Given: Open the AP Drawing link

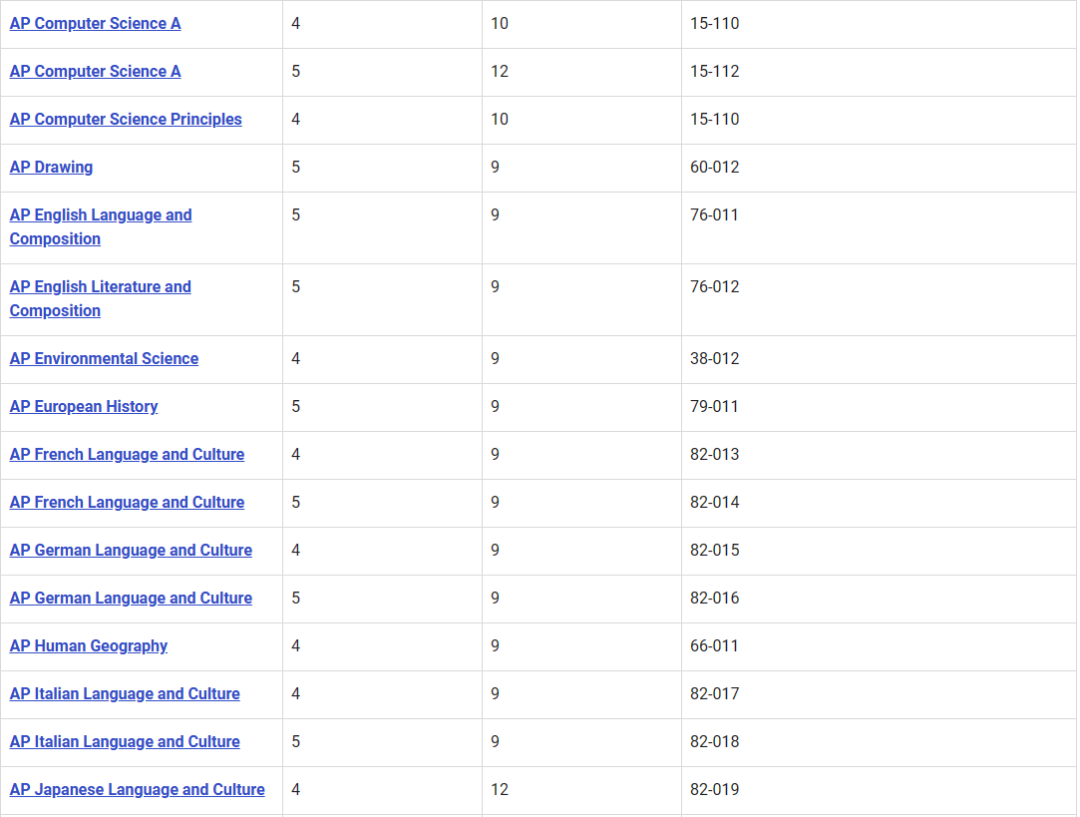Looking at the screenshot, I should point(51,167).
